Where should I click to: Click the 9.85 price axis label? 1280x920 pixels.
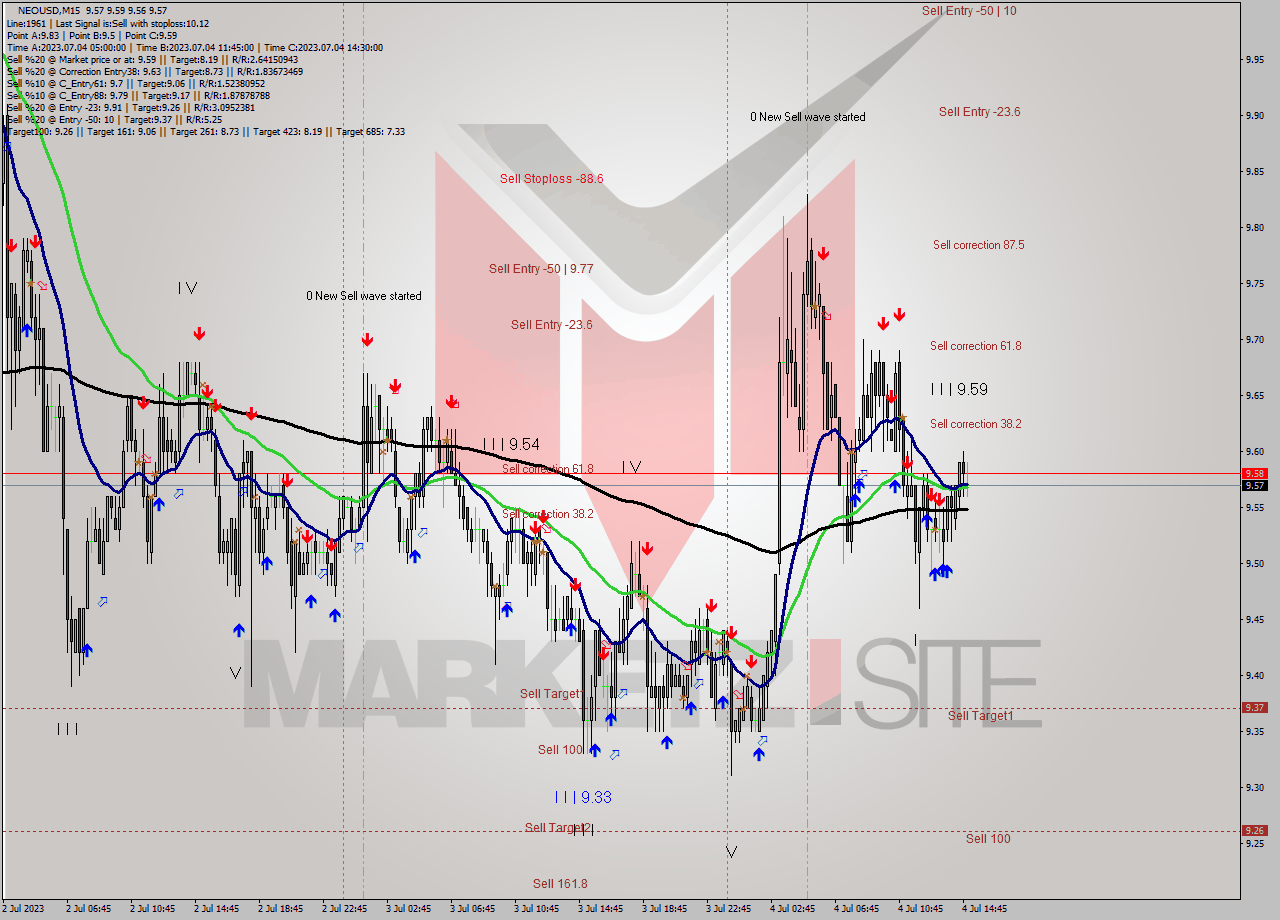[x=1256, y=172]
